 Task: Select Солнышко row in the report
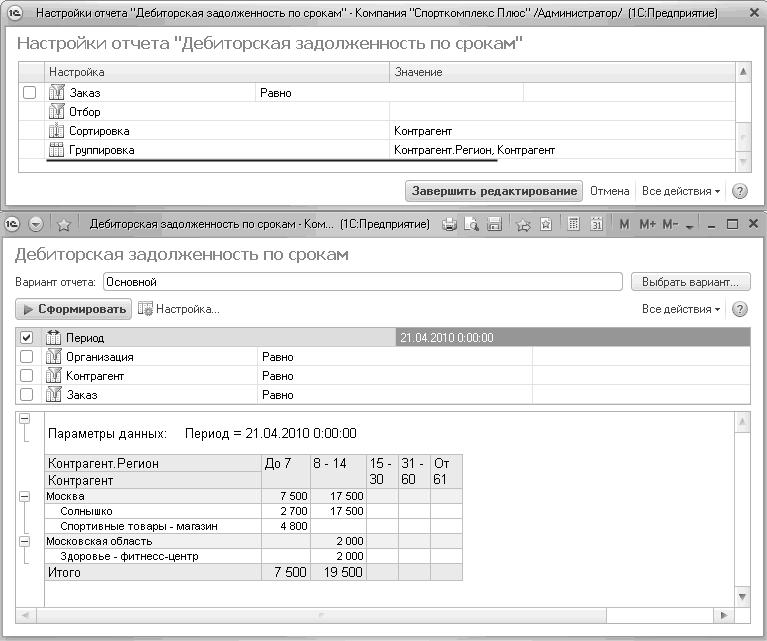click(253, 511)
